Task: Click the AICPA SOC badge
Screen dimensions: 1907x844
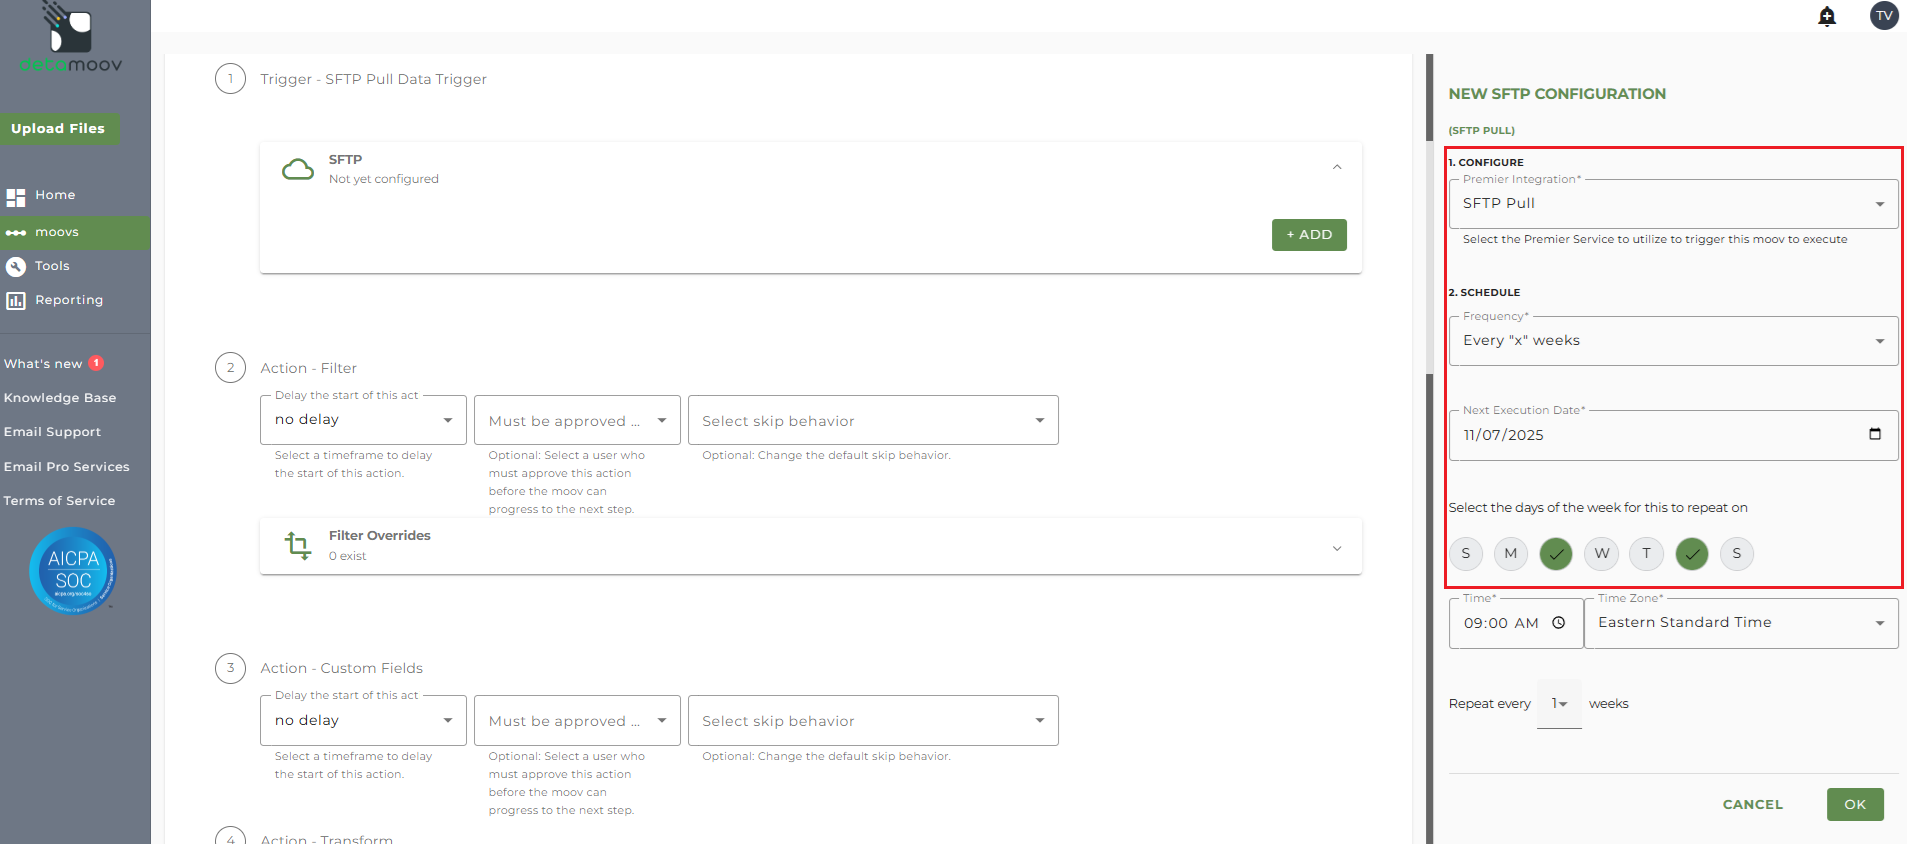Action: tap(73, 570)
